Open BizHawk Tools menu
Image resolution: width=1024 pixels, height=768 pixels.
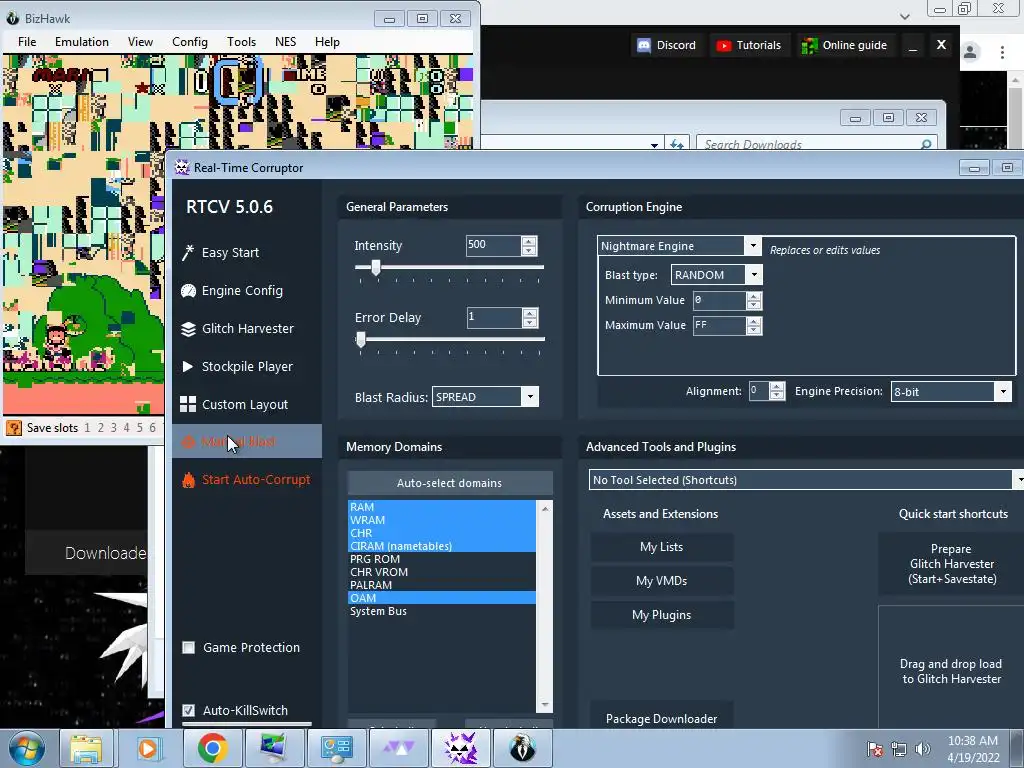(241, 42)
